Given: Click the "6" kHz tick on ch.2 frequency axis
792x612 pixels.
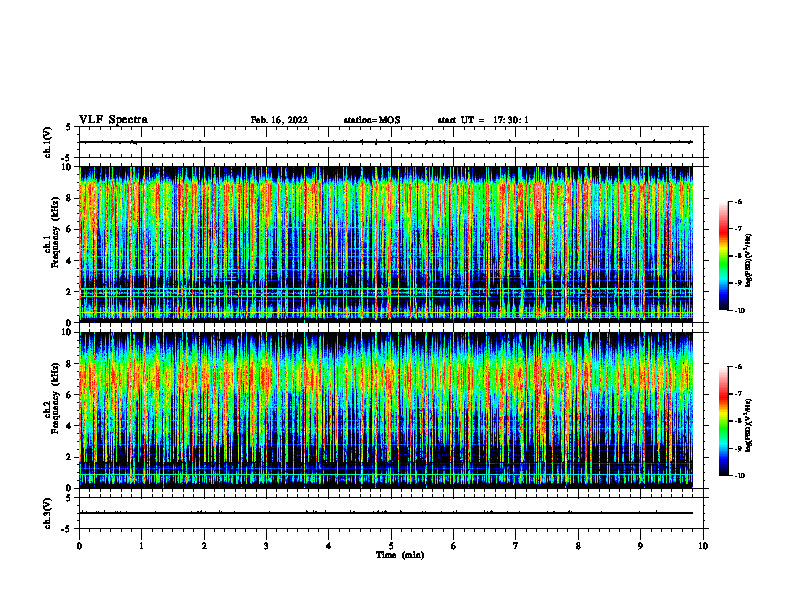Looking at the screenshot, I should point(70,395).
